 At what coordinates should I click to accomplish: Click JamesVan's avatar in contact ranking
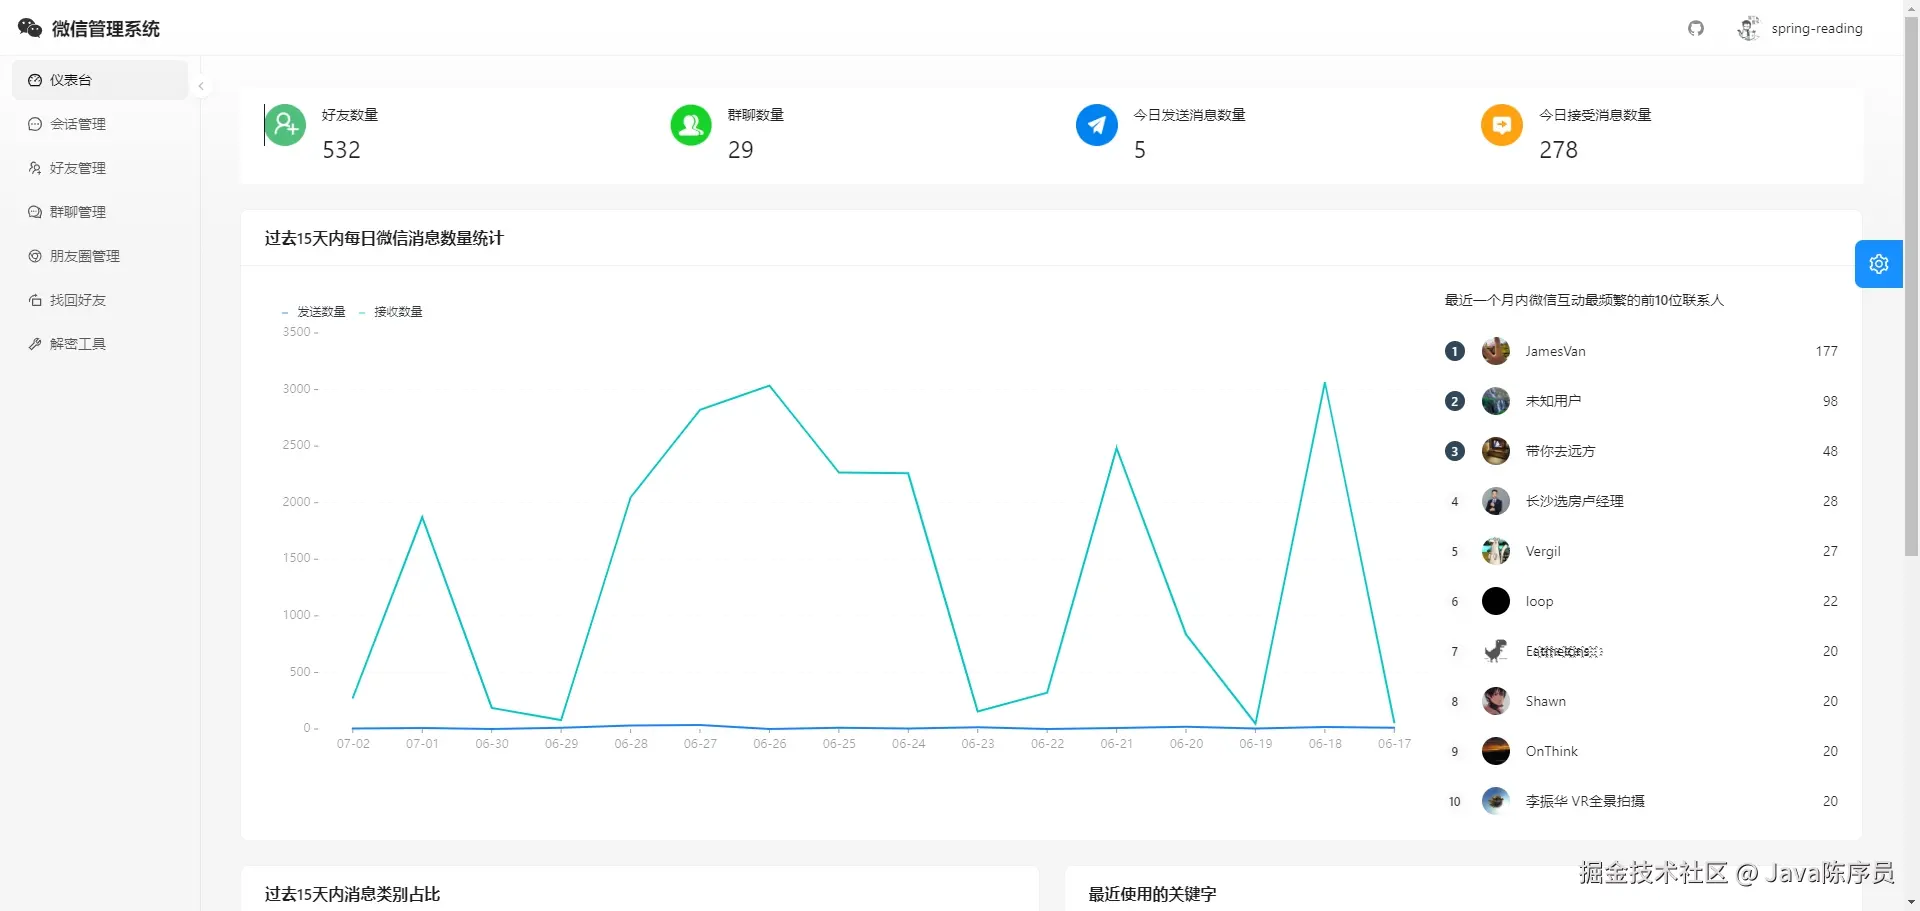point(1496,351)
